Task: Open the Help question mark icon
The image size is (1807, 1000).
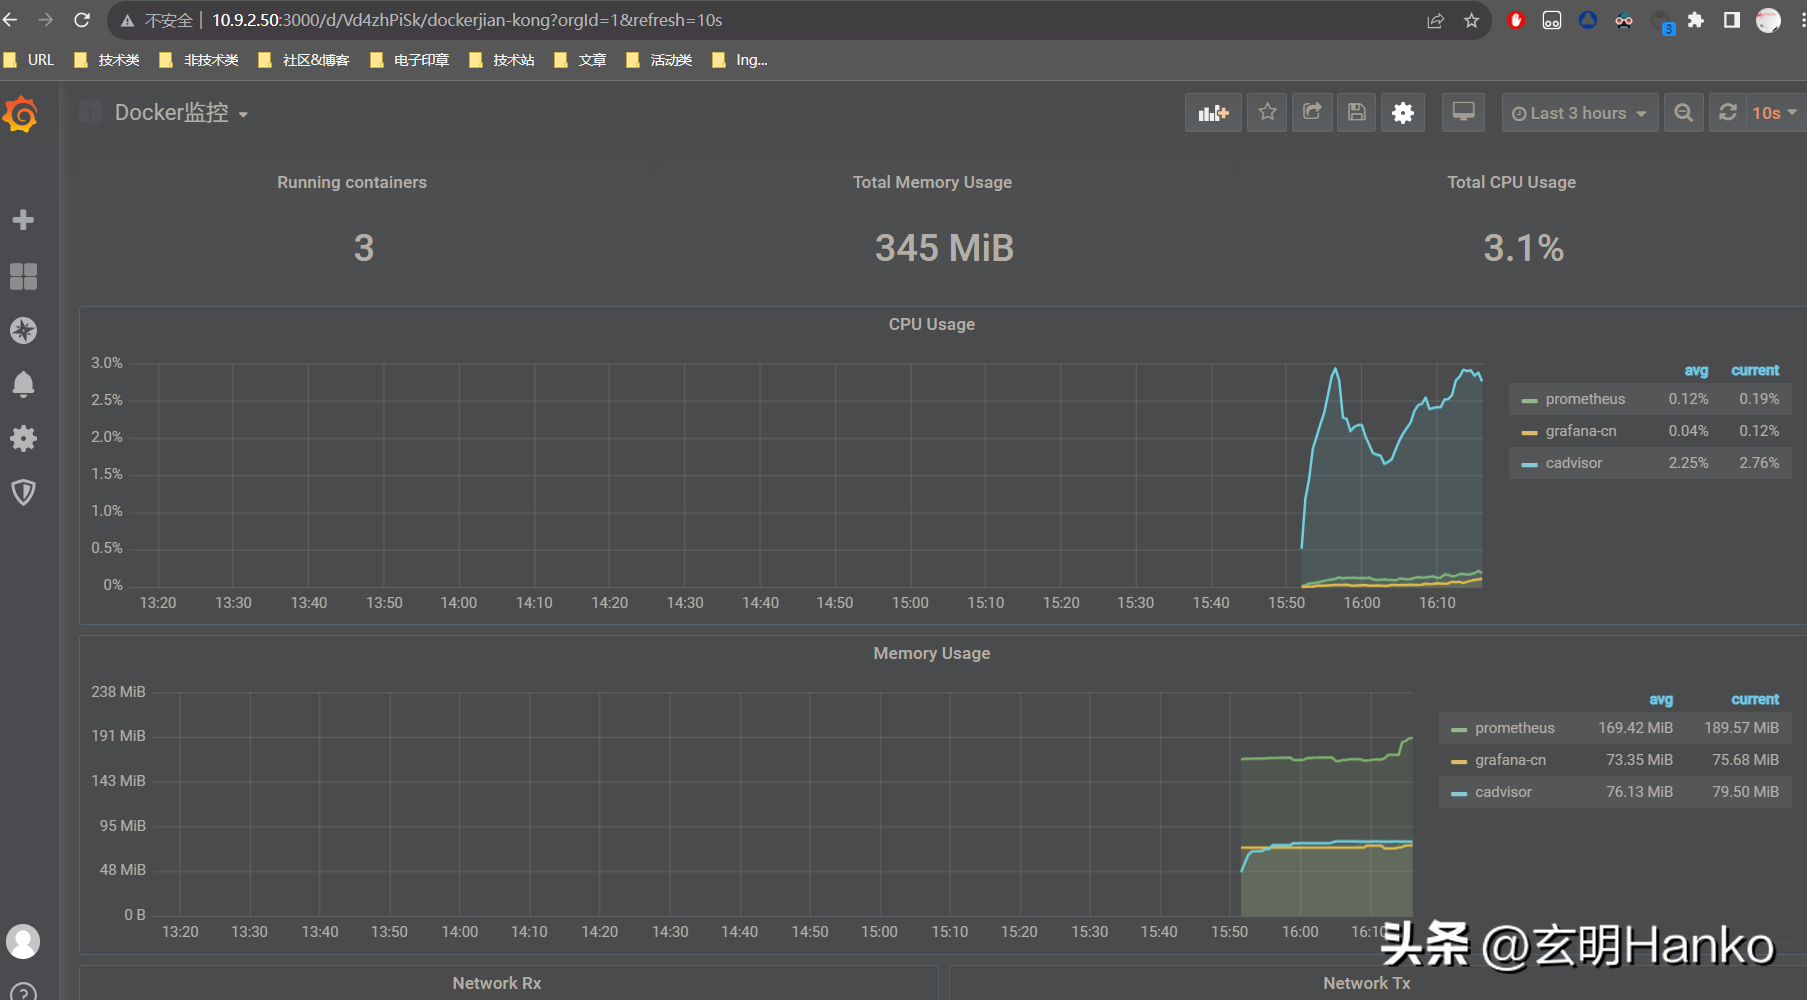Action: coord(23,992)
